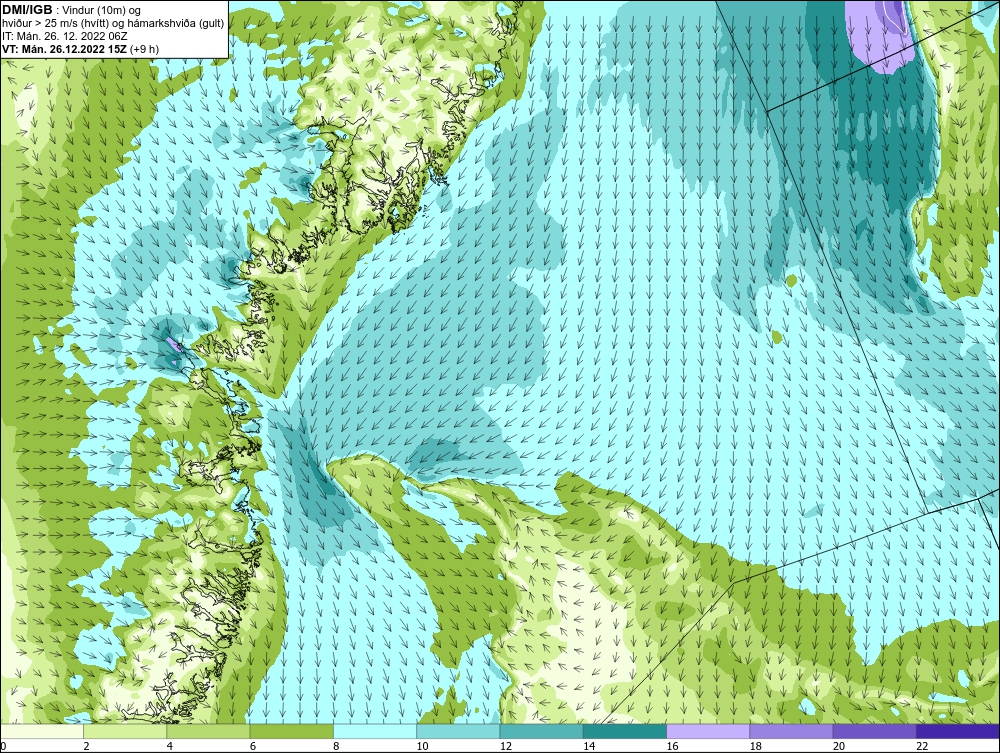Click the 'hviður > 25 m/s (hvítt)' description line
This screenshot has width=1000, height=753.
pyautogui.click(x=113, y=24)
